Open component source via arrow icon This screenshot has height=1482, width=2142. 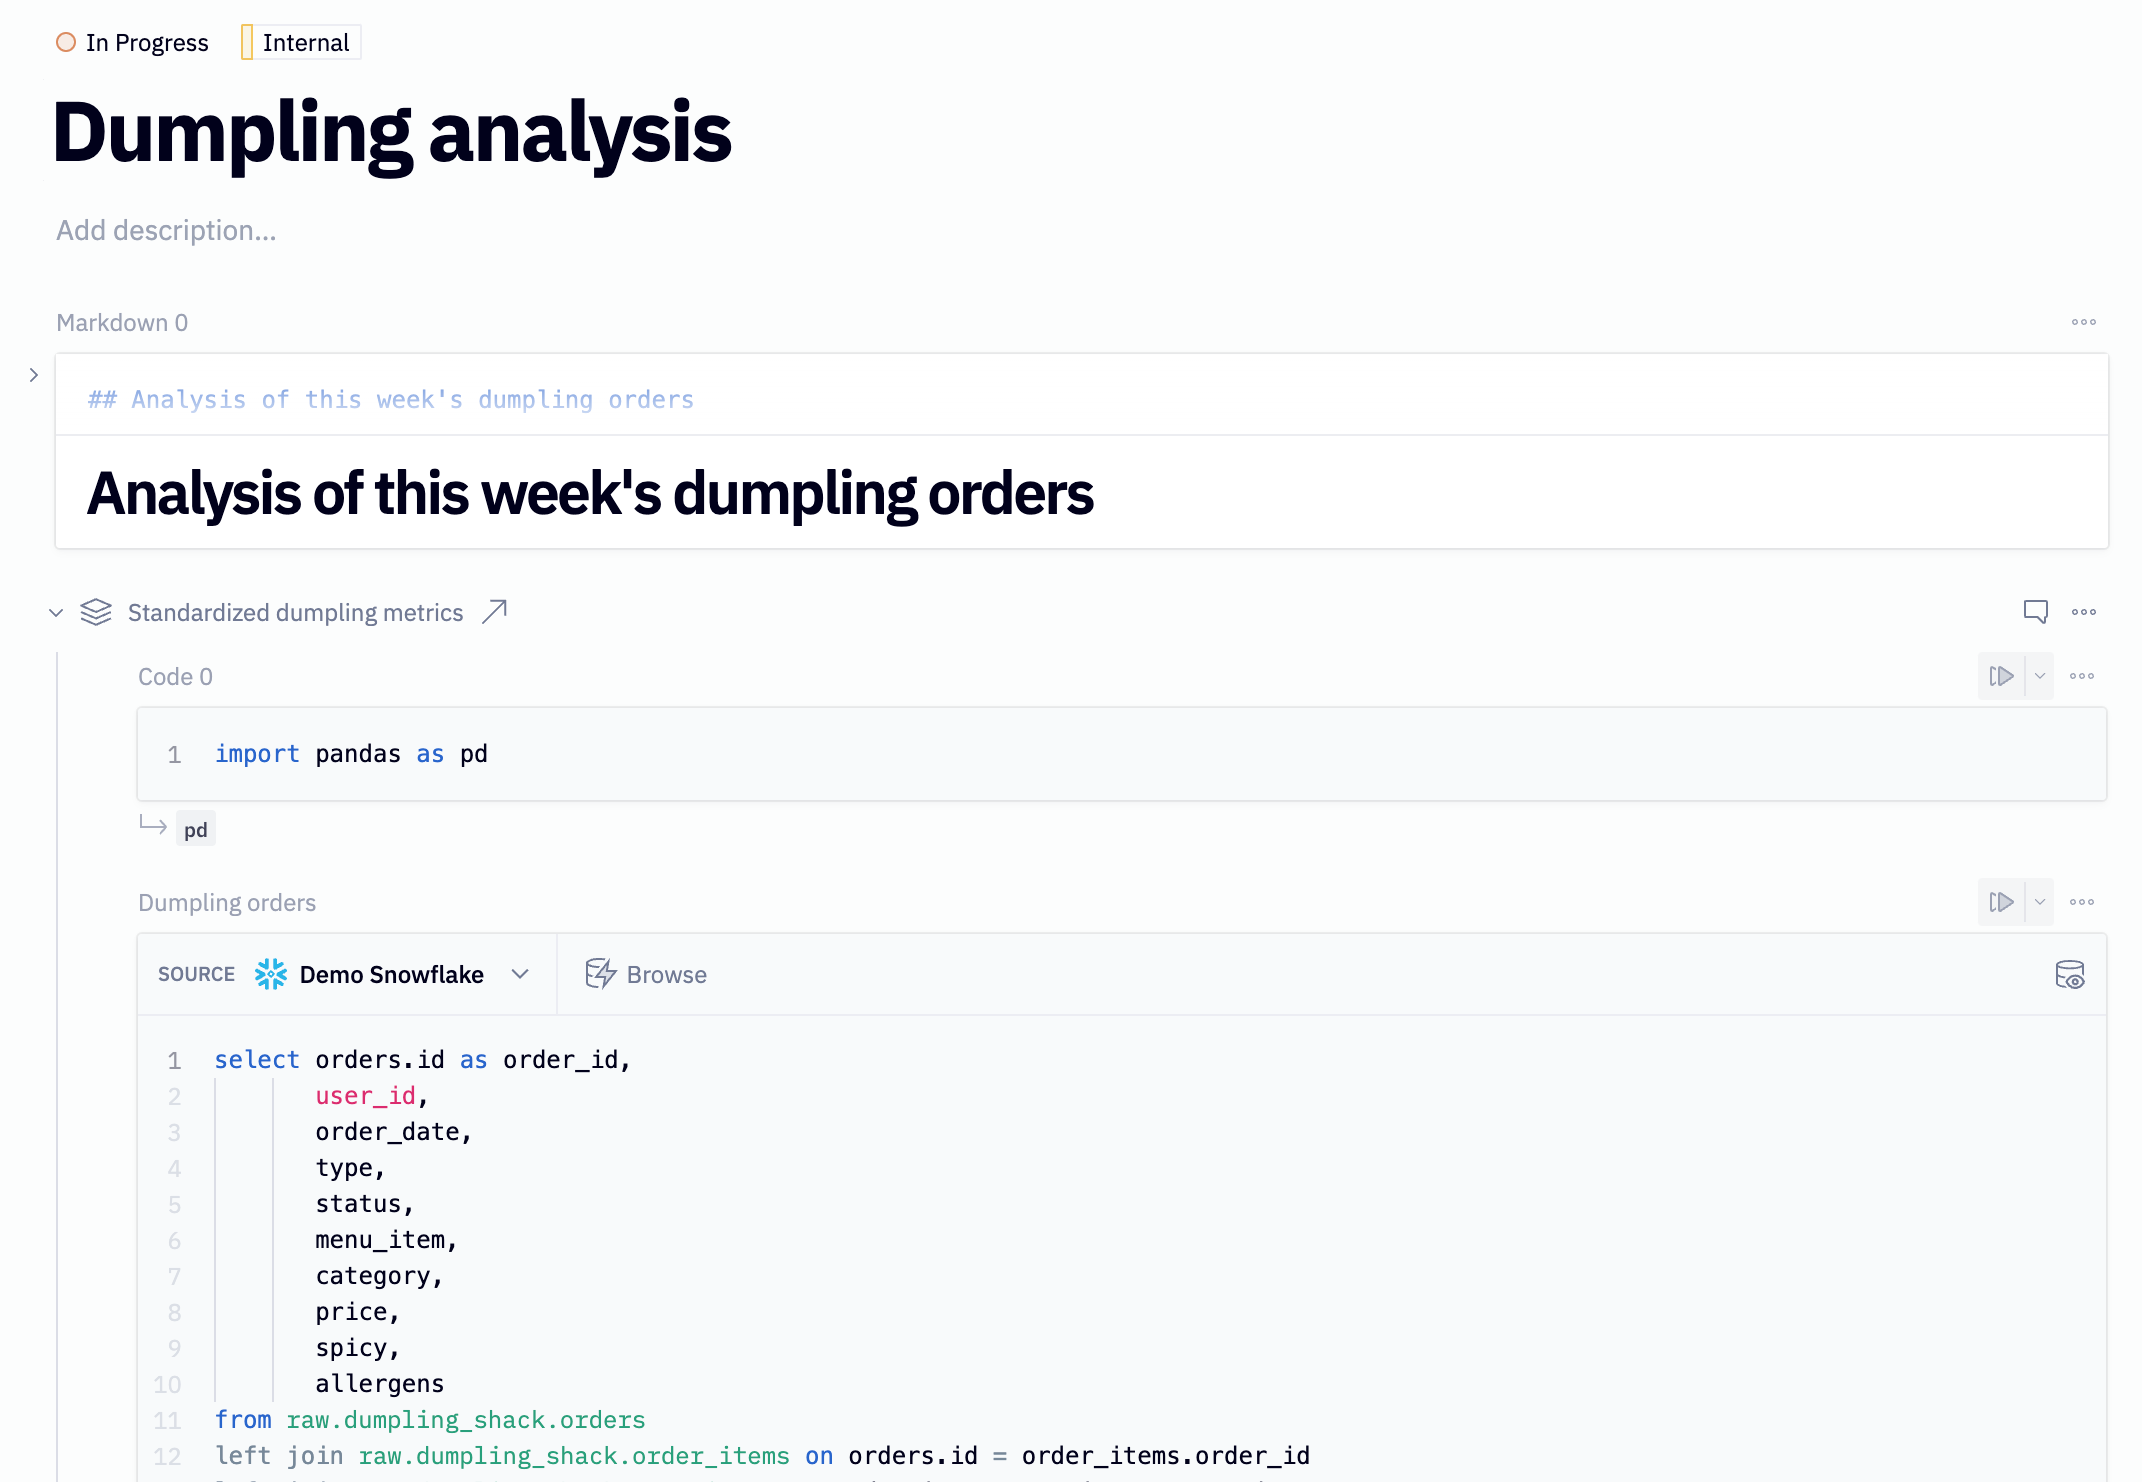[x=494, y=611]
